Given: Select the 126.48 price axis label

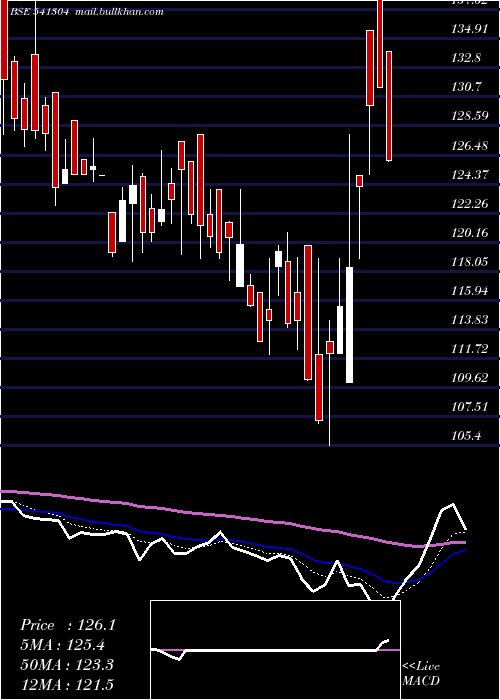Looking at the screenshot, I should click(469, 146).
